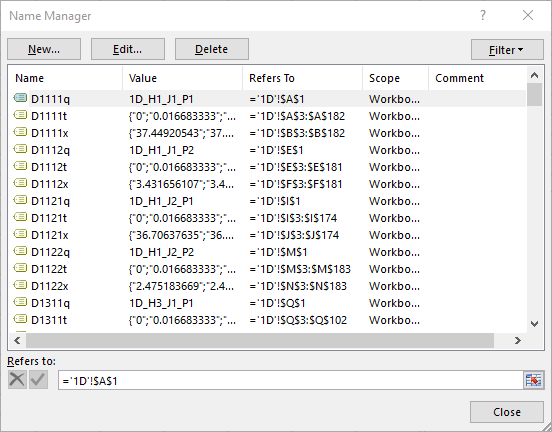Click the name icon beside D1111q
Screen dimensions: 552x432
pyautogui.click(x=20, y=98)
